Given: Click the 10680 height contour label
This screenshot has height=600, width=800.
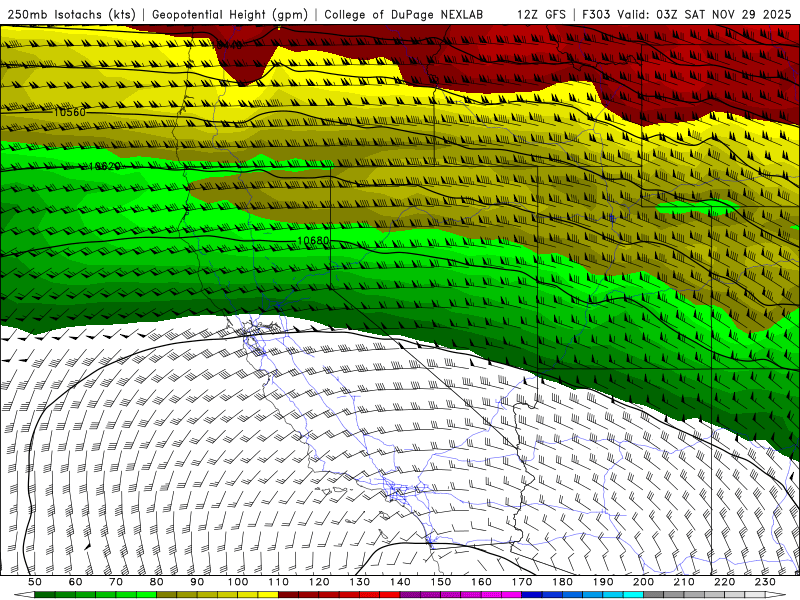Looking at the screenshot, I should point(313,240).
